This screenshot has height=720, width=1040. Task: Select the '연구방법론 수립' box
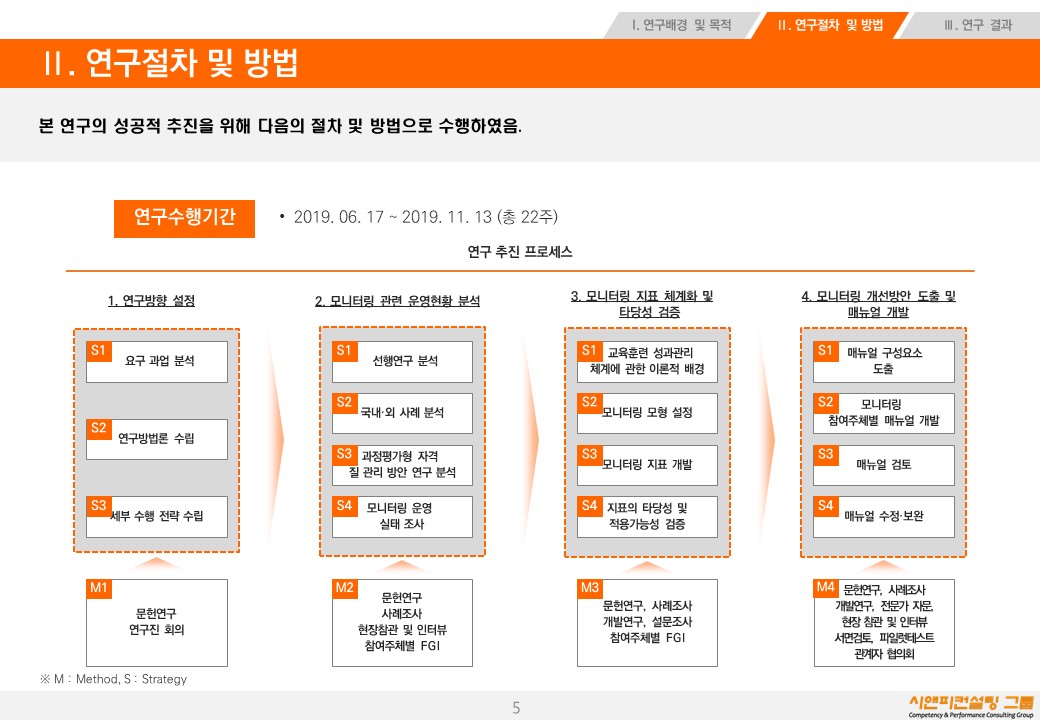point(157,439)
